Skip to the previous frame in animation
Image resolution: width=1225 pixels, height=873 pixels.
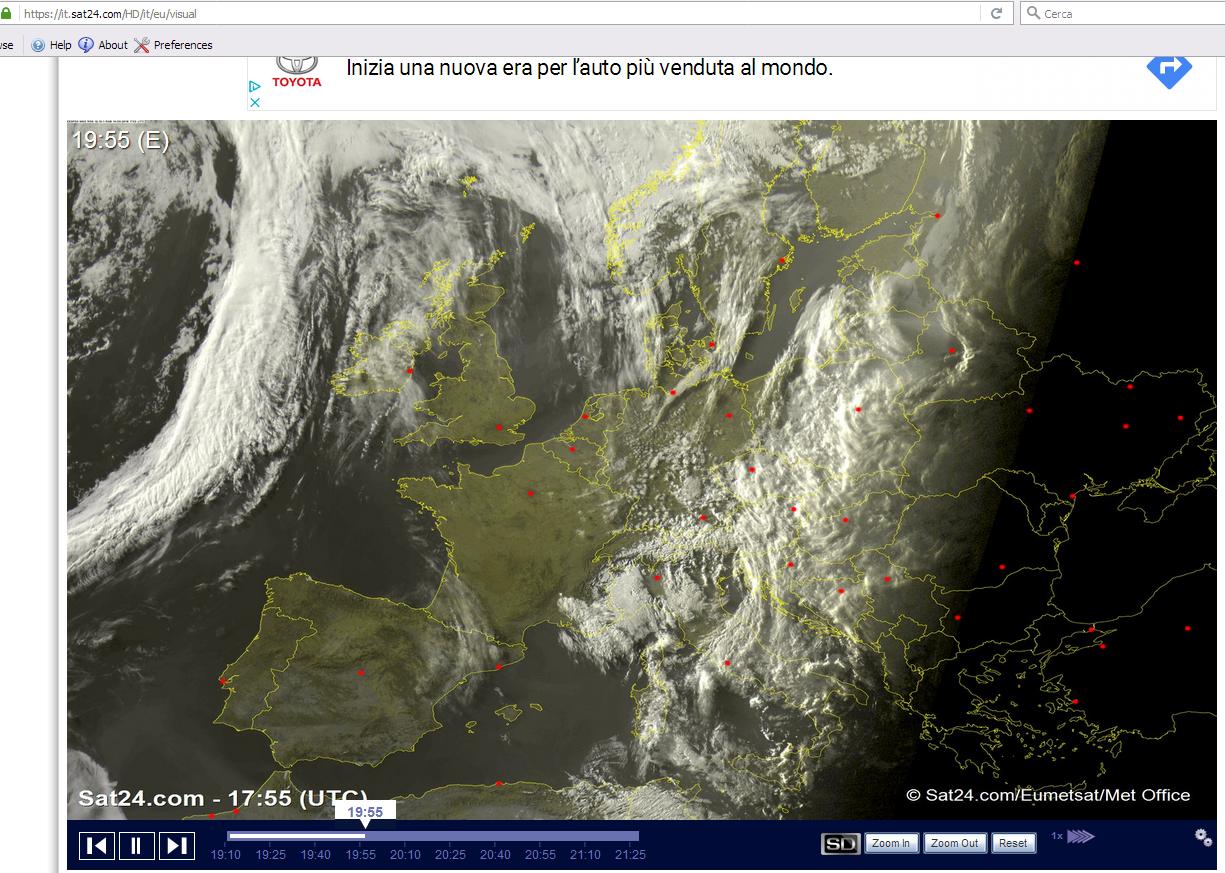tap(97, 845)
